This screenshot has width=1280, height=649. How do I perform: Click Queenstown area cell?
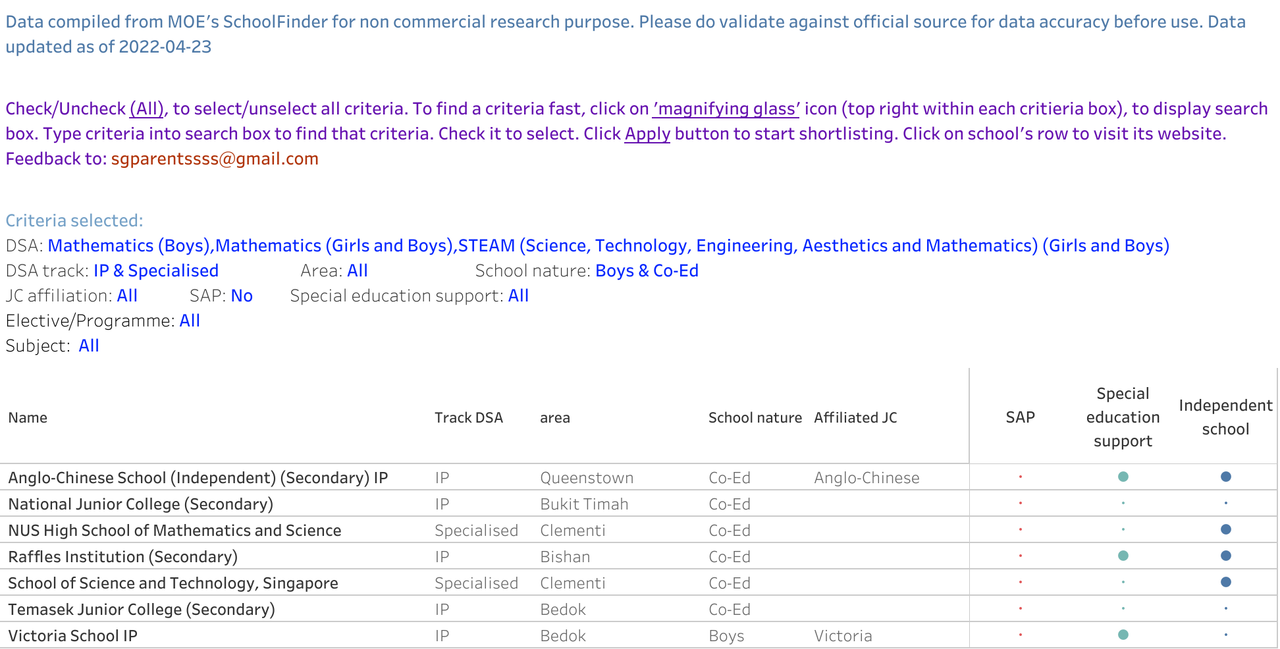(x=587, y=478)
